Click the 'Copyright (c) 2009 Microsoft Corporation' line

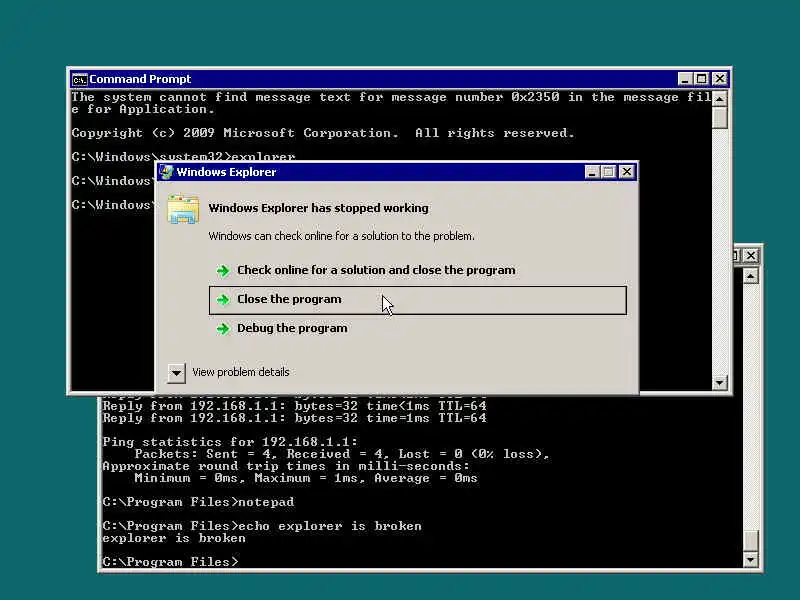[x=323, y=133]
